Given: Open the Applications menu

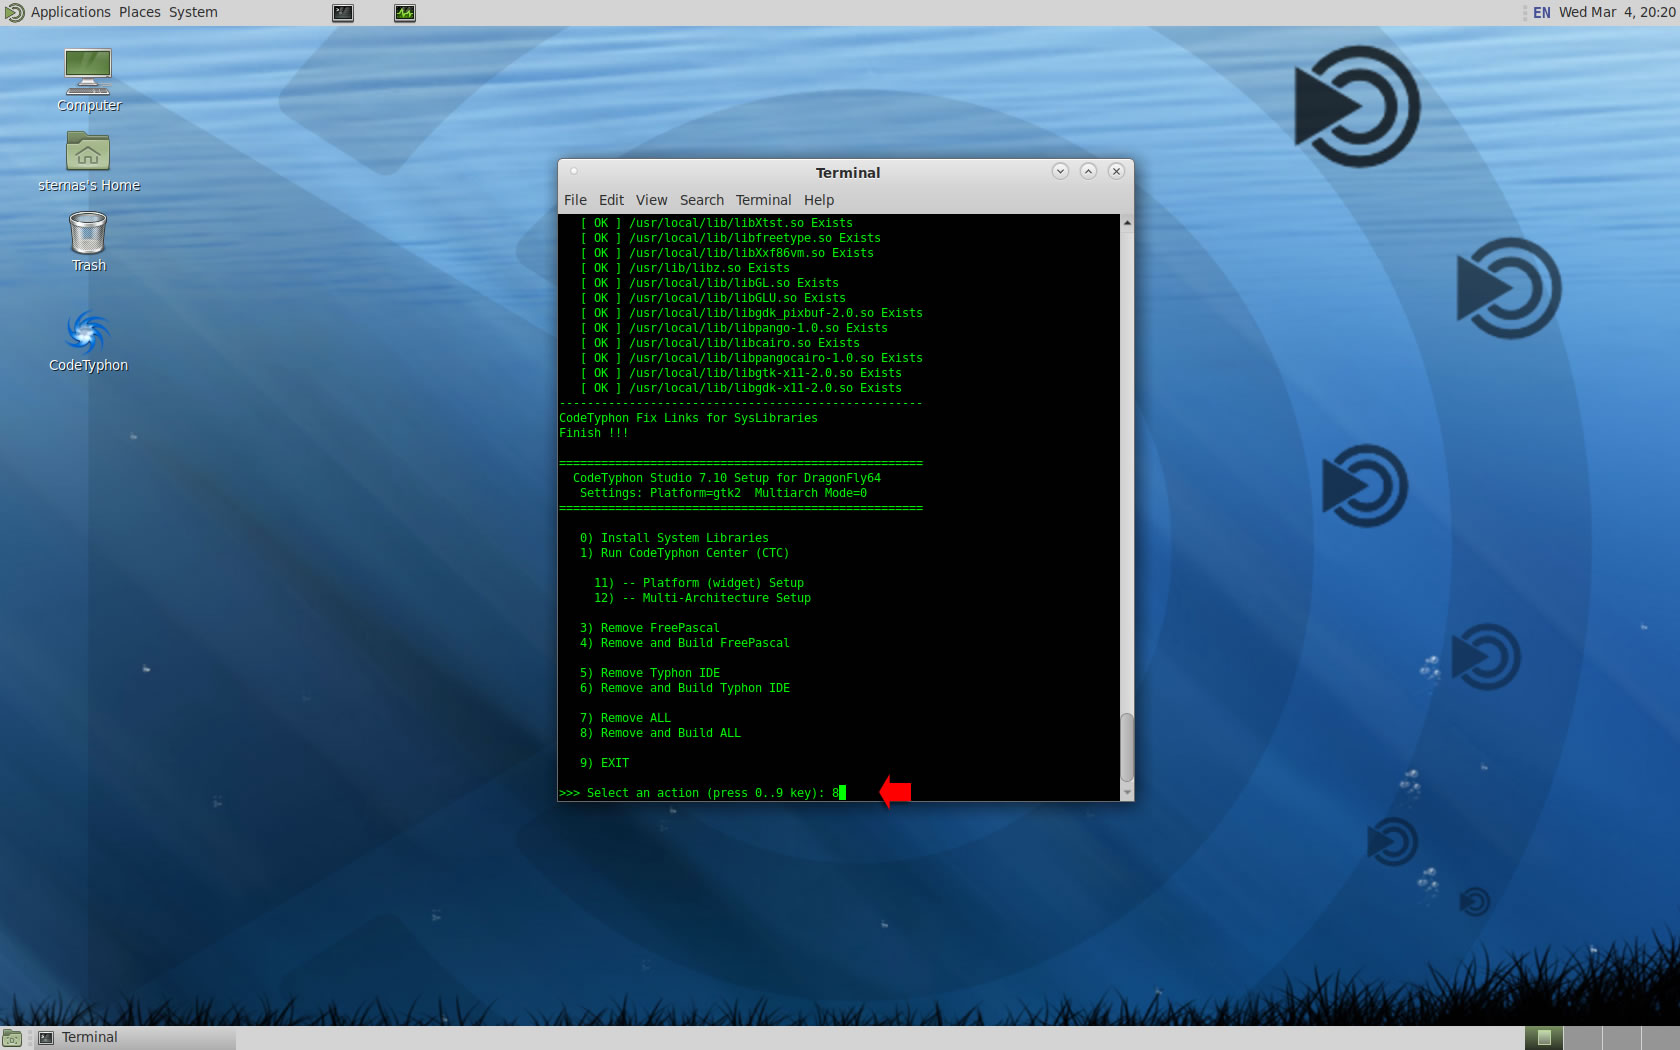Looking at the screenshot, I should click(x=70, y=12).
